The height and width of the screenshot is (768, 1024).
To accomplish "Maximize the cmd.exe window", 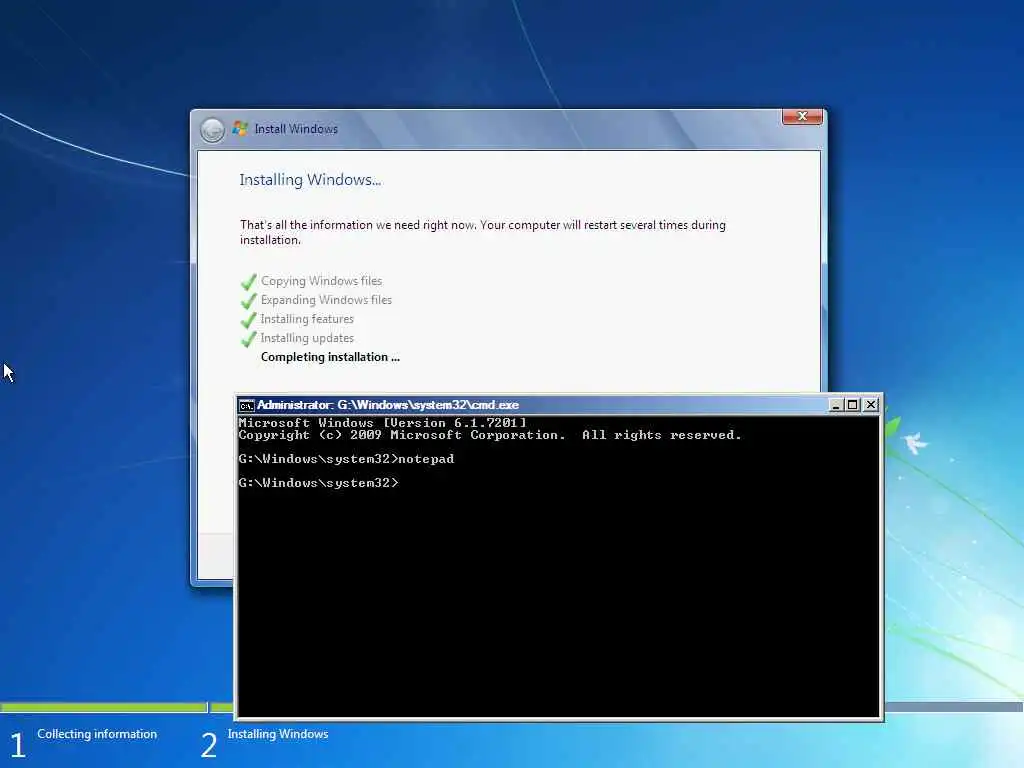I will (852, 405).
